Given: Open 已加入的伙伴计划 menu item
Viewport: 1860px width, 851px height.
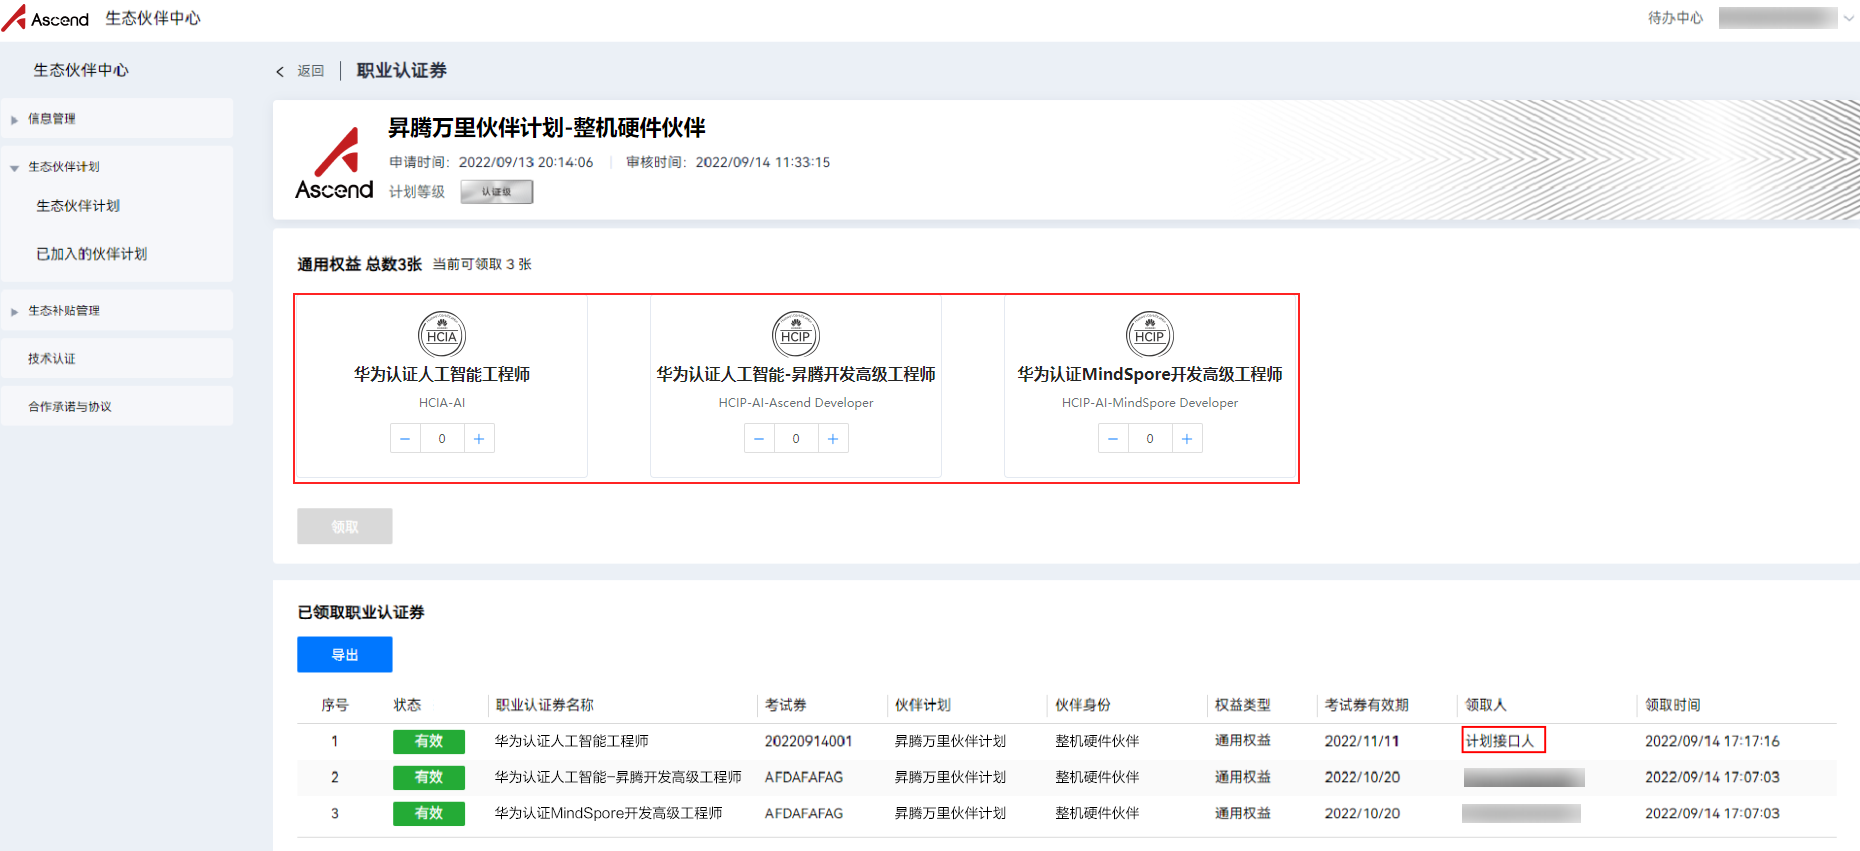Looking at the screenshot, I should coord(92,254).
